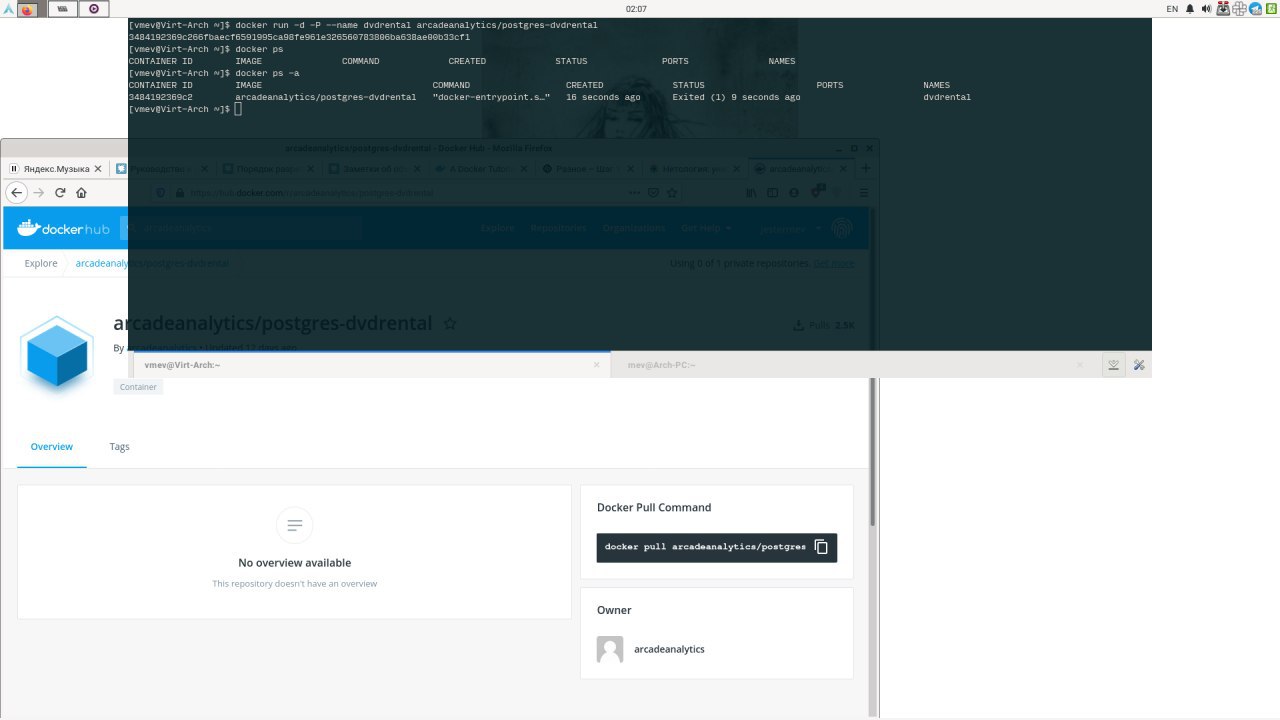Open the notifications bell in the tray
This screenshot has height=720, width=1280.
click(1190, 9)
